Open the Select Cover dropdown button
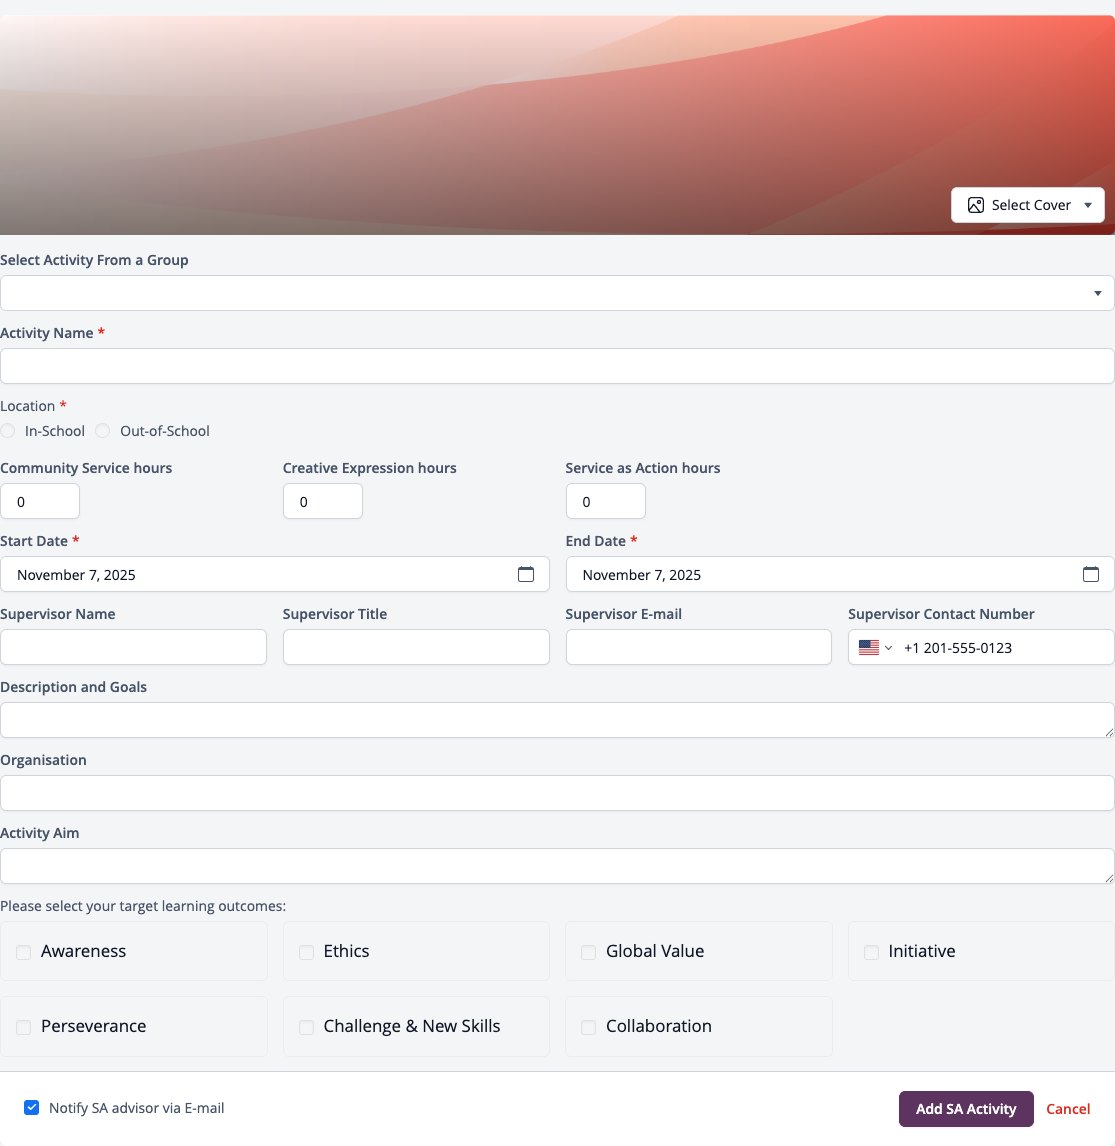Image resolution: width=1115 pixels, height=1146 pixels. (x=1027, y=205)
